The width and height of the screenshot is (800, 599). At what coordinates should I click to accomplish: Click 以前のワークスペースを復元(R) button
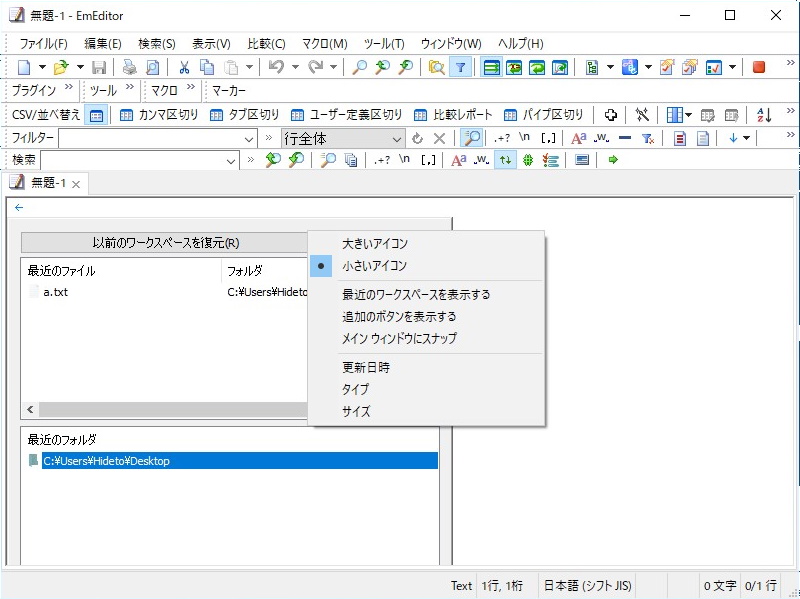pos(165,243)
